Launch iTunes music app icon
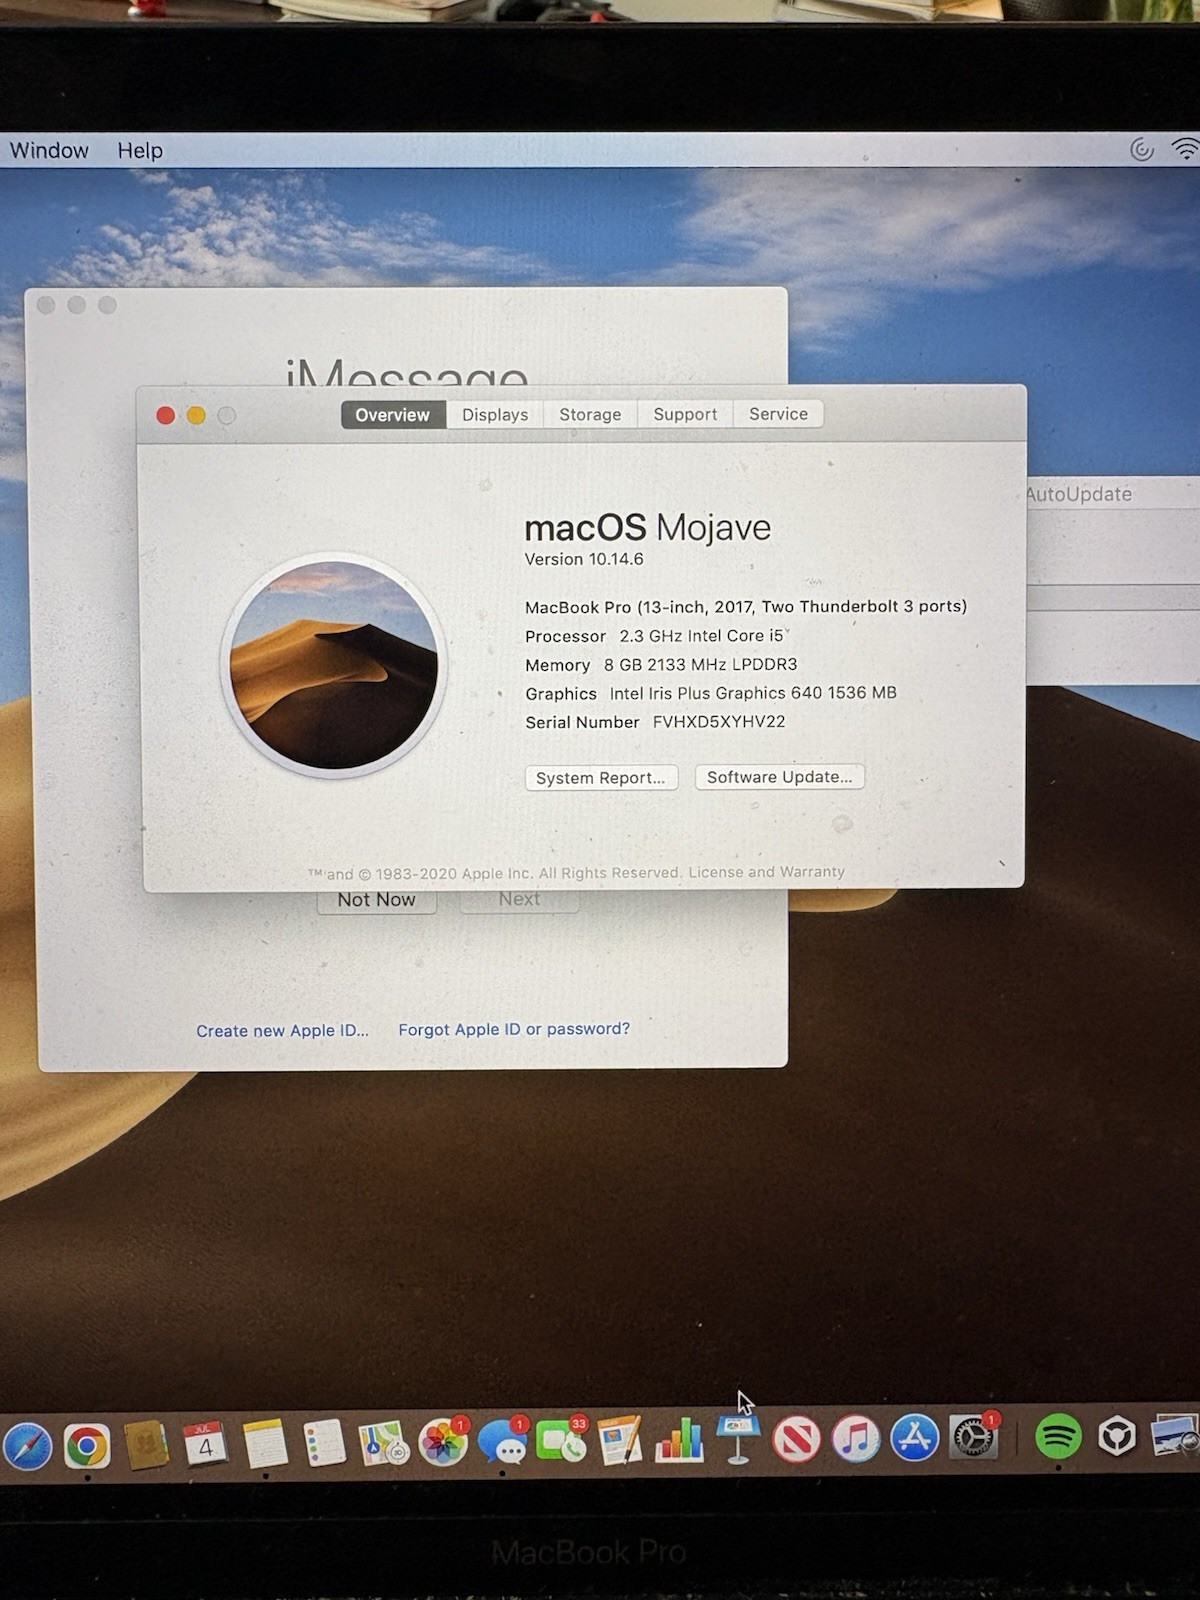The width and height of the screenshot is (1200, 1600). [x=856, y=1439]
